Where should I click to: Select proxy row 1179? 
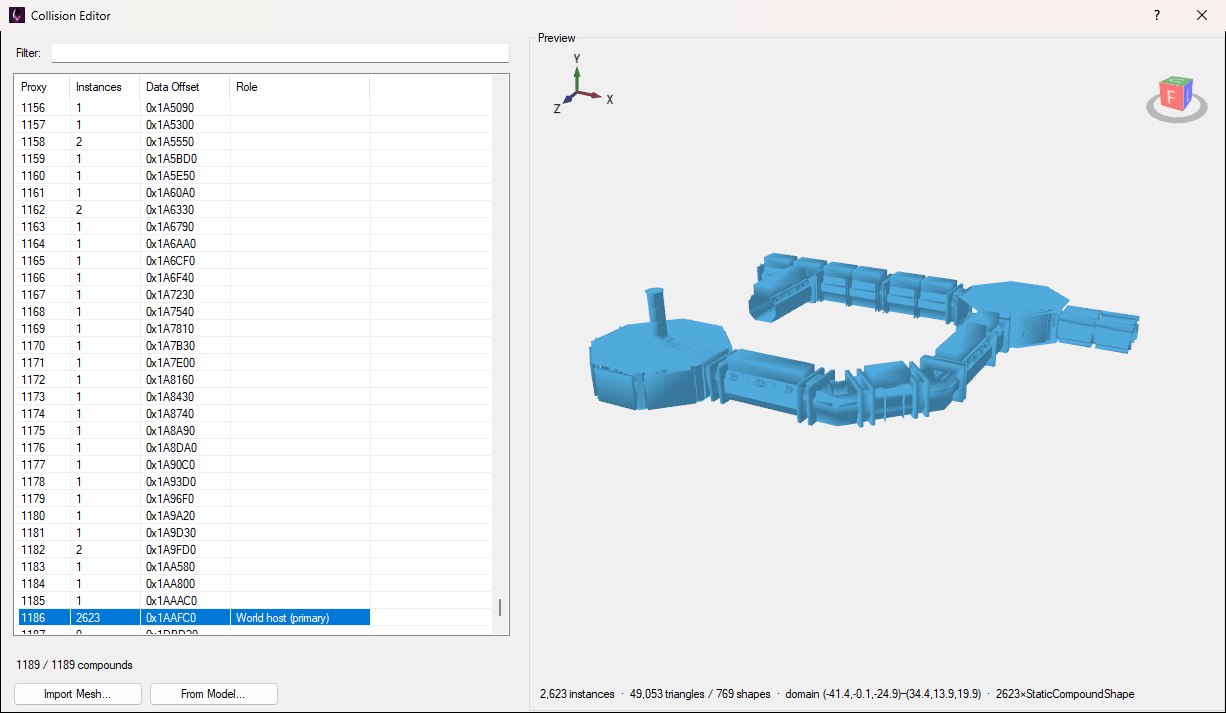click(194, 499)
